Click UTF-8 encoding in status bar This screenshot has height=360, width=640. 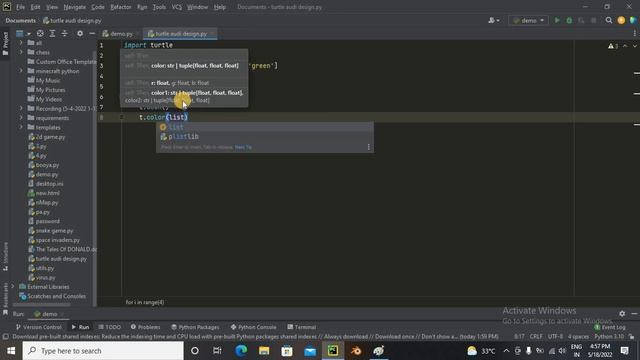point(555,337)
